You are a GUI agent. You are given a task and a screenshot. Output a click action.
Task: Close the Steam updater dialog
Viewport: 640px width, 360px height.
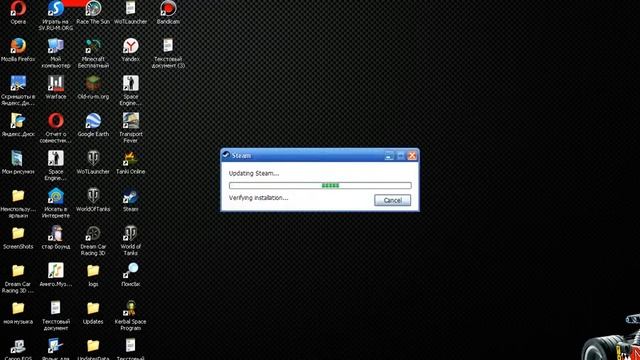click(x=412, y=156)
